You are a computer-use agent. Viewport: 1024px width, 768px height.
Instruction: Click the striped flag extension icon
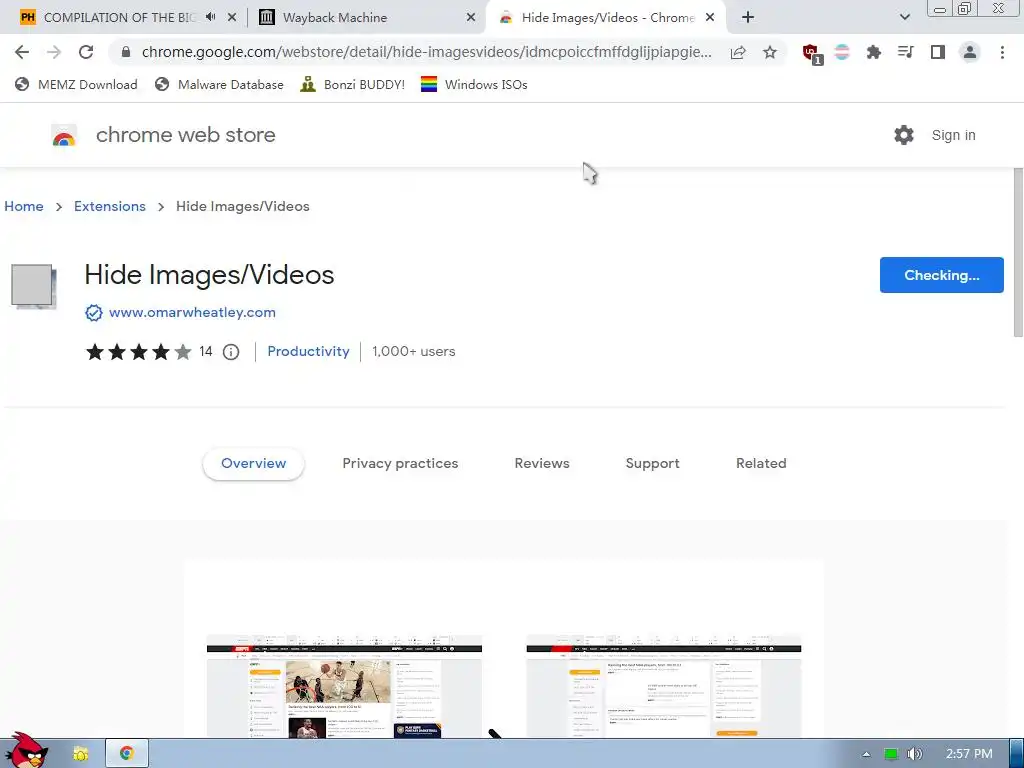[x=842, y=52]
